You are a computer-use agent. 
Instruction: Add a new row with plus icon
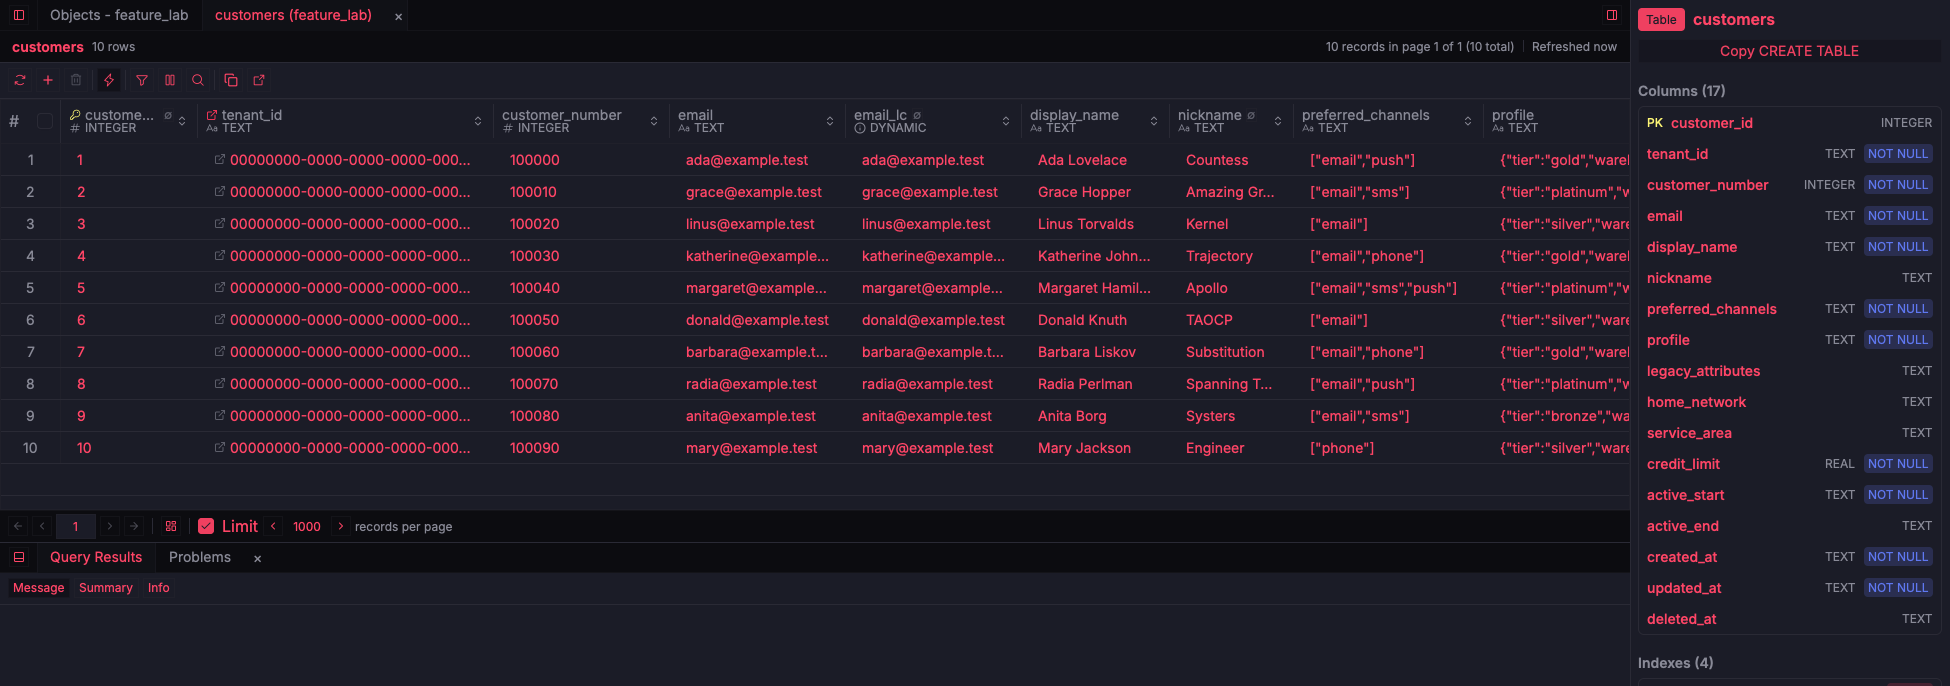[47, 80]
